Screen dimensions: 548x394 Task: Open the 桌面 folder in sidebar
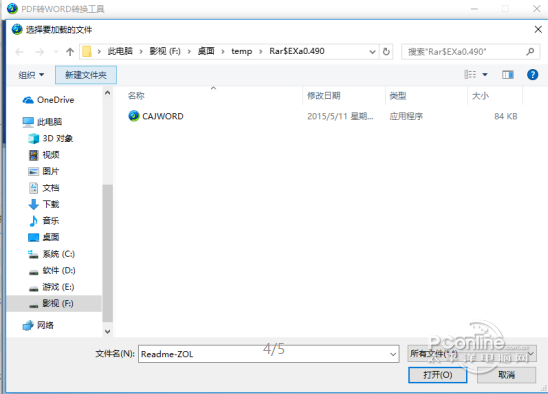click(x=44, y=237)
